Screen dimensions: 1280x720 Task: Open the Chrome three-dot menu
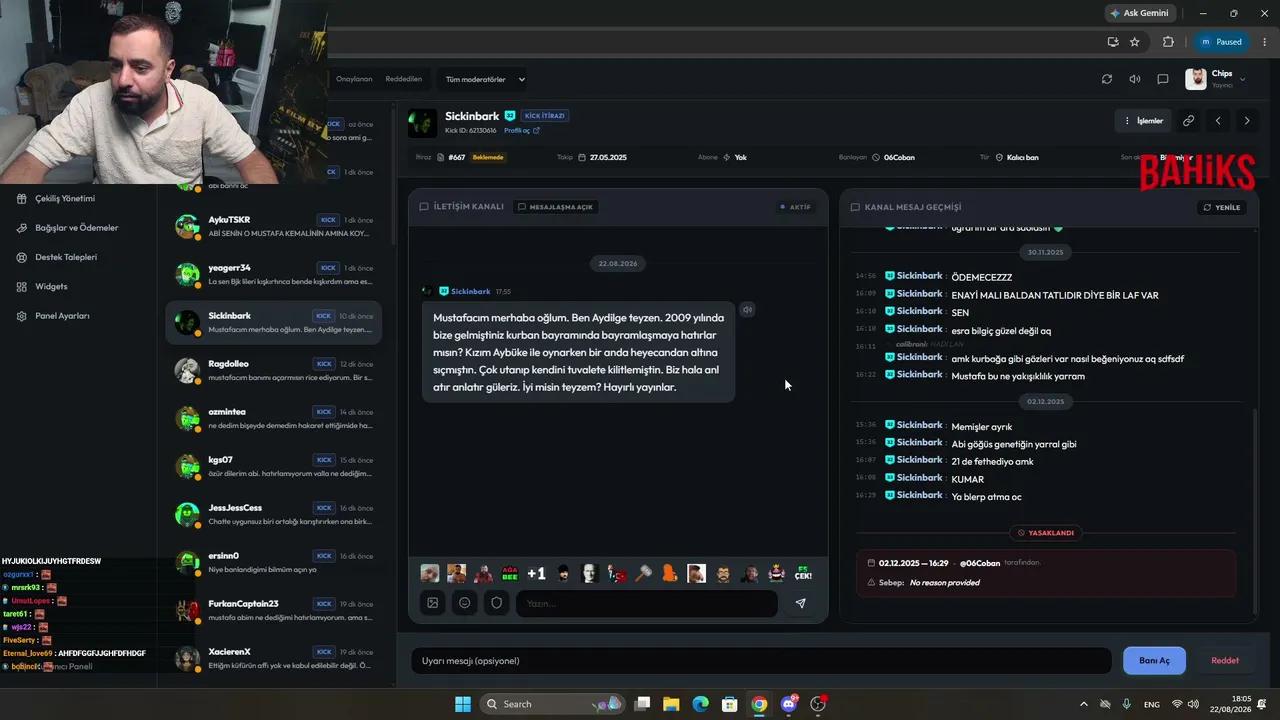tap(1263, 42)
